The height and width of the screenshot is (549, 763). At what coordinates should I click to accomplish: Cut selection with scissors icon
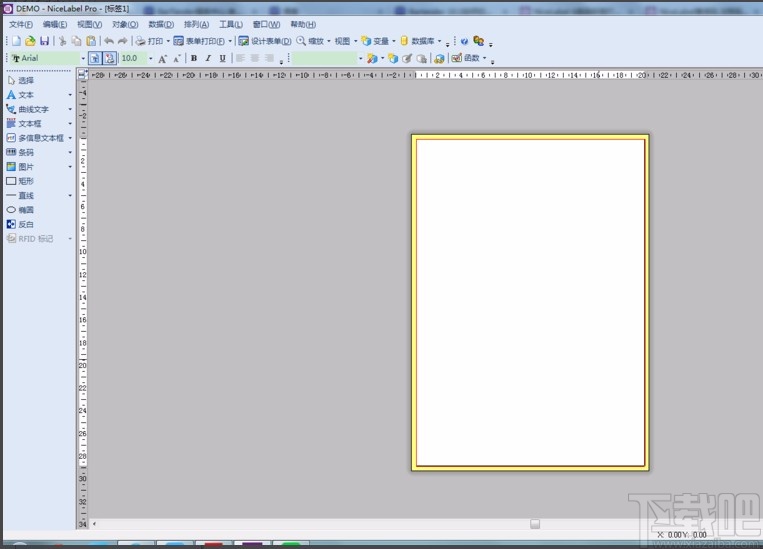(x=62, y=41)
